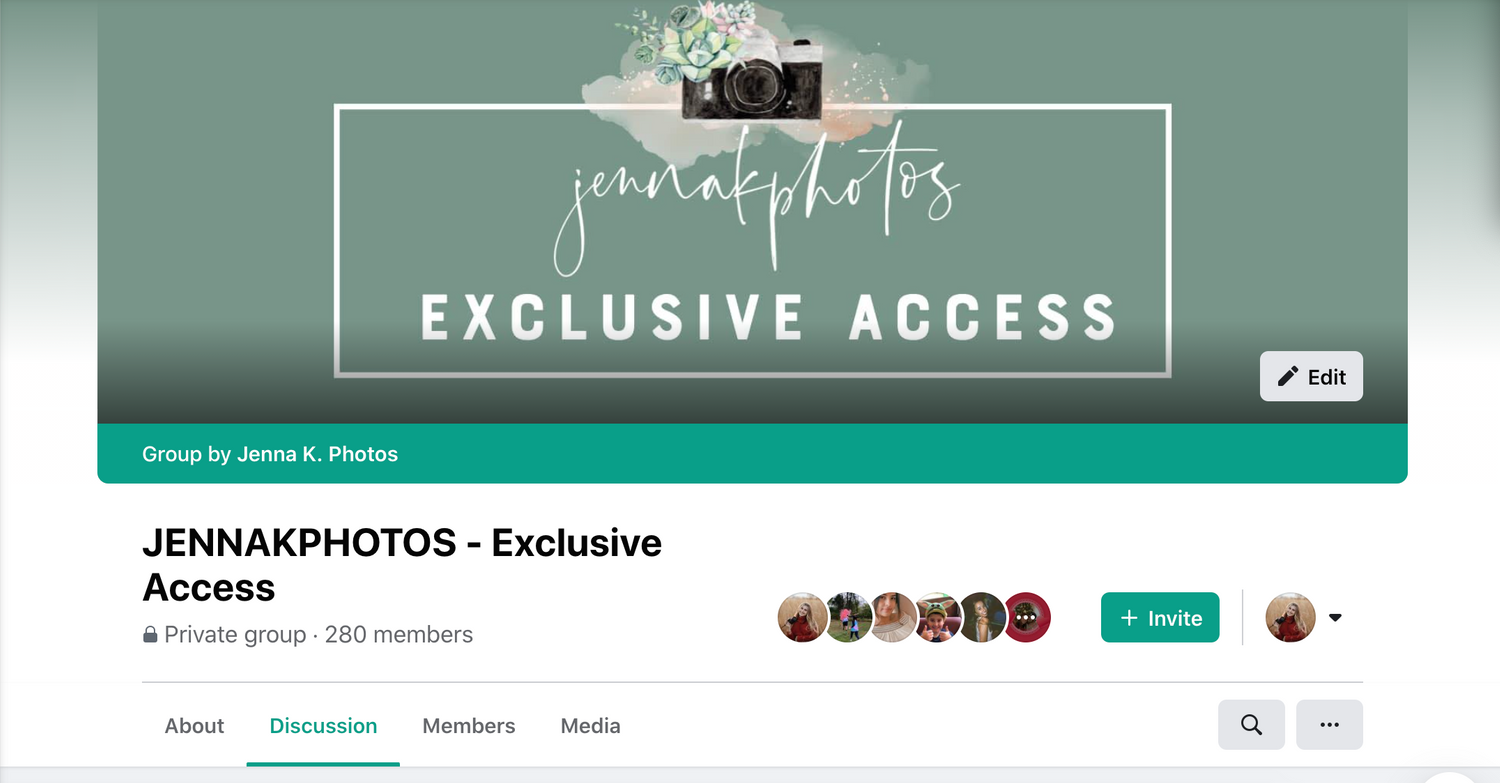Search the group with magnifier icon
1500x783 pixels.
click(x=1251, y=725)
